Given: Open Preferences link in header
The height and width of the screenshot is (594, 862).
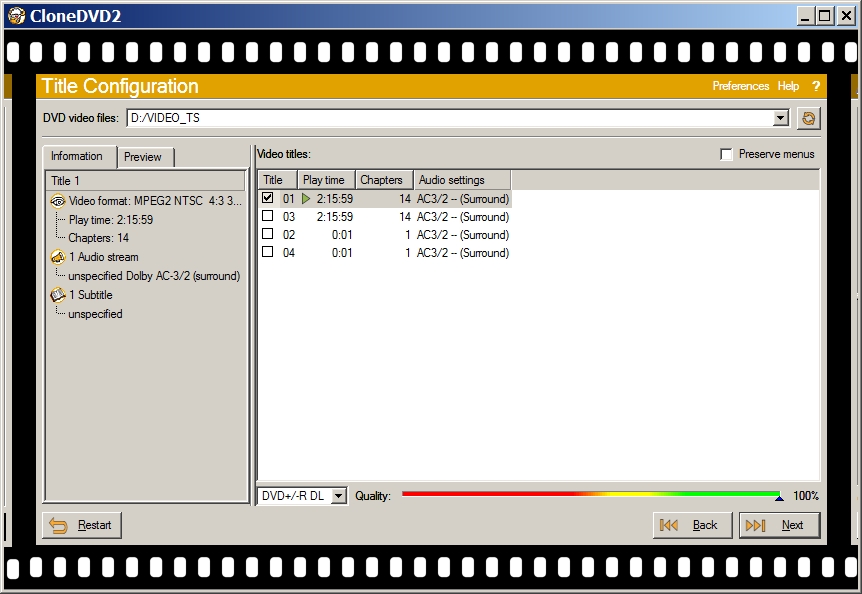Looking at the screenshot, I should (741, 86).
